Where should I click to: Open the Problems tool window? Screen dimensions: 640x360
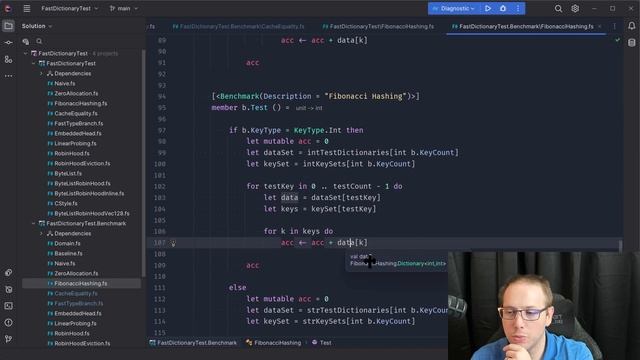point(8,322)
